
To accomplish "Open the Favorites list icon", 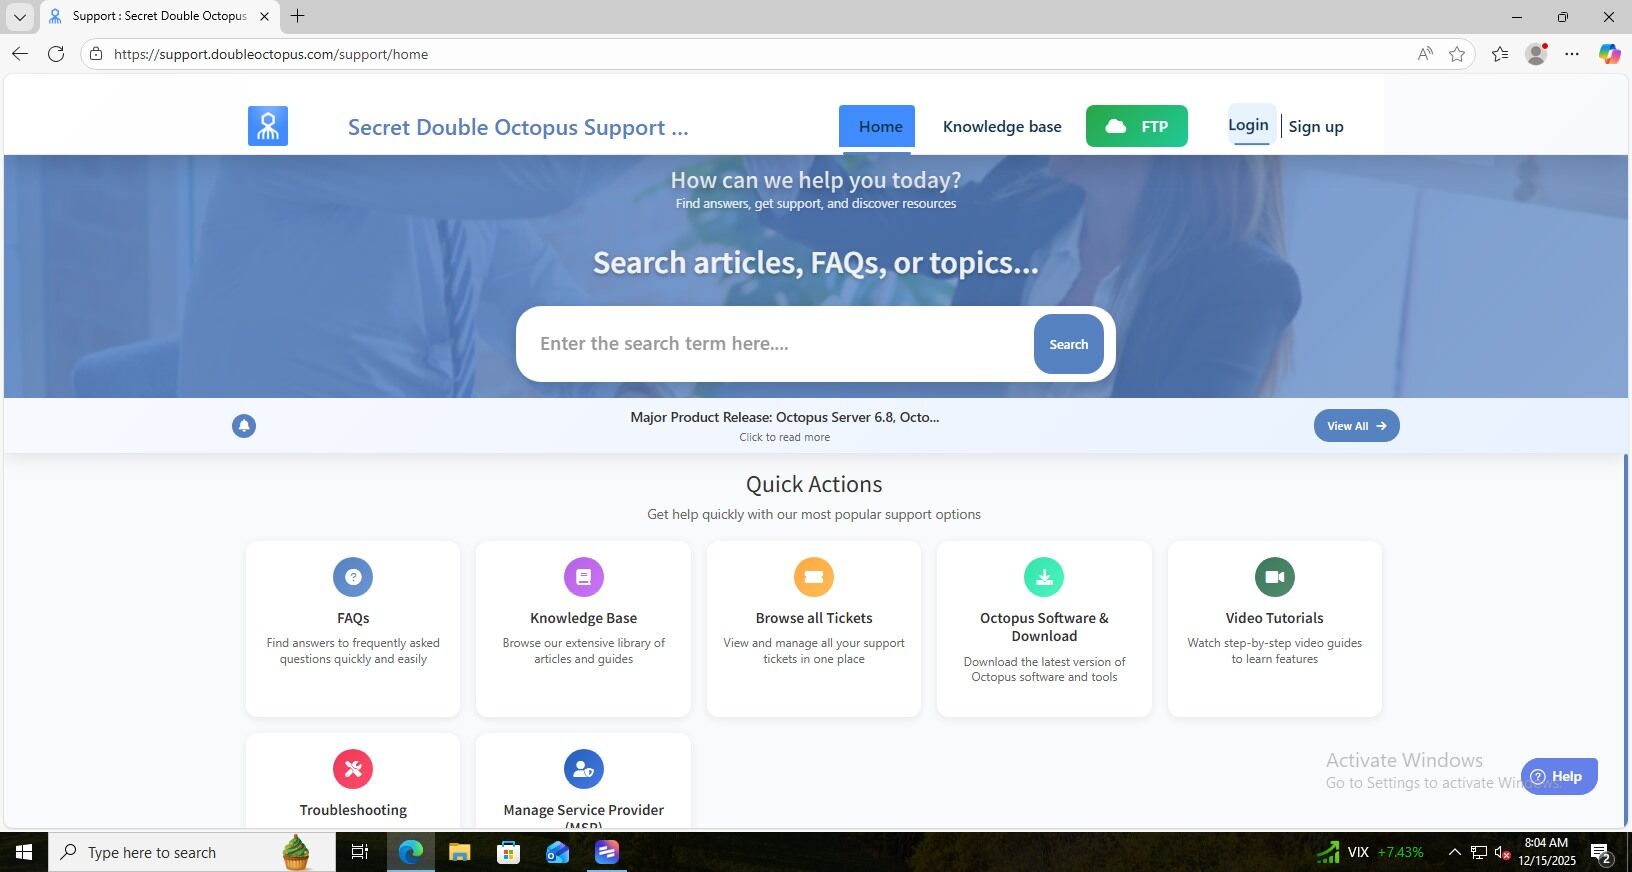I will coord(1500,54).
